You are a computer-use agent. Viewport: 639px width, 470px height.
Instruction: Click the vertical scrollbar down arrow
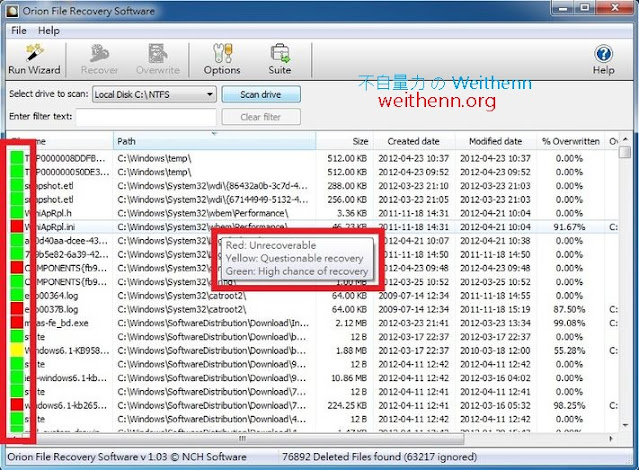tap(625, 426)
